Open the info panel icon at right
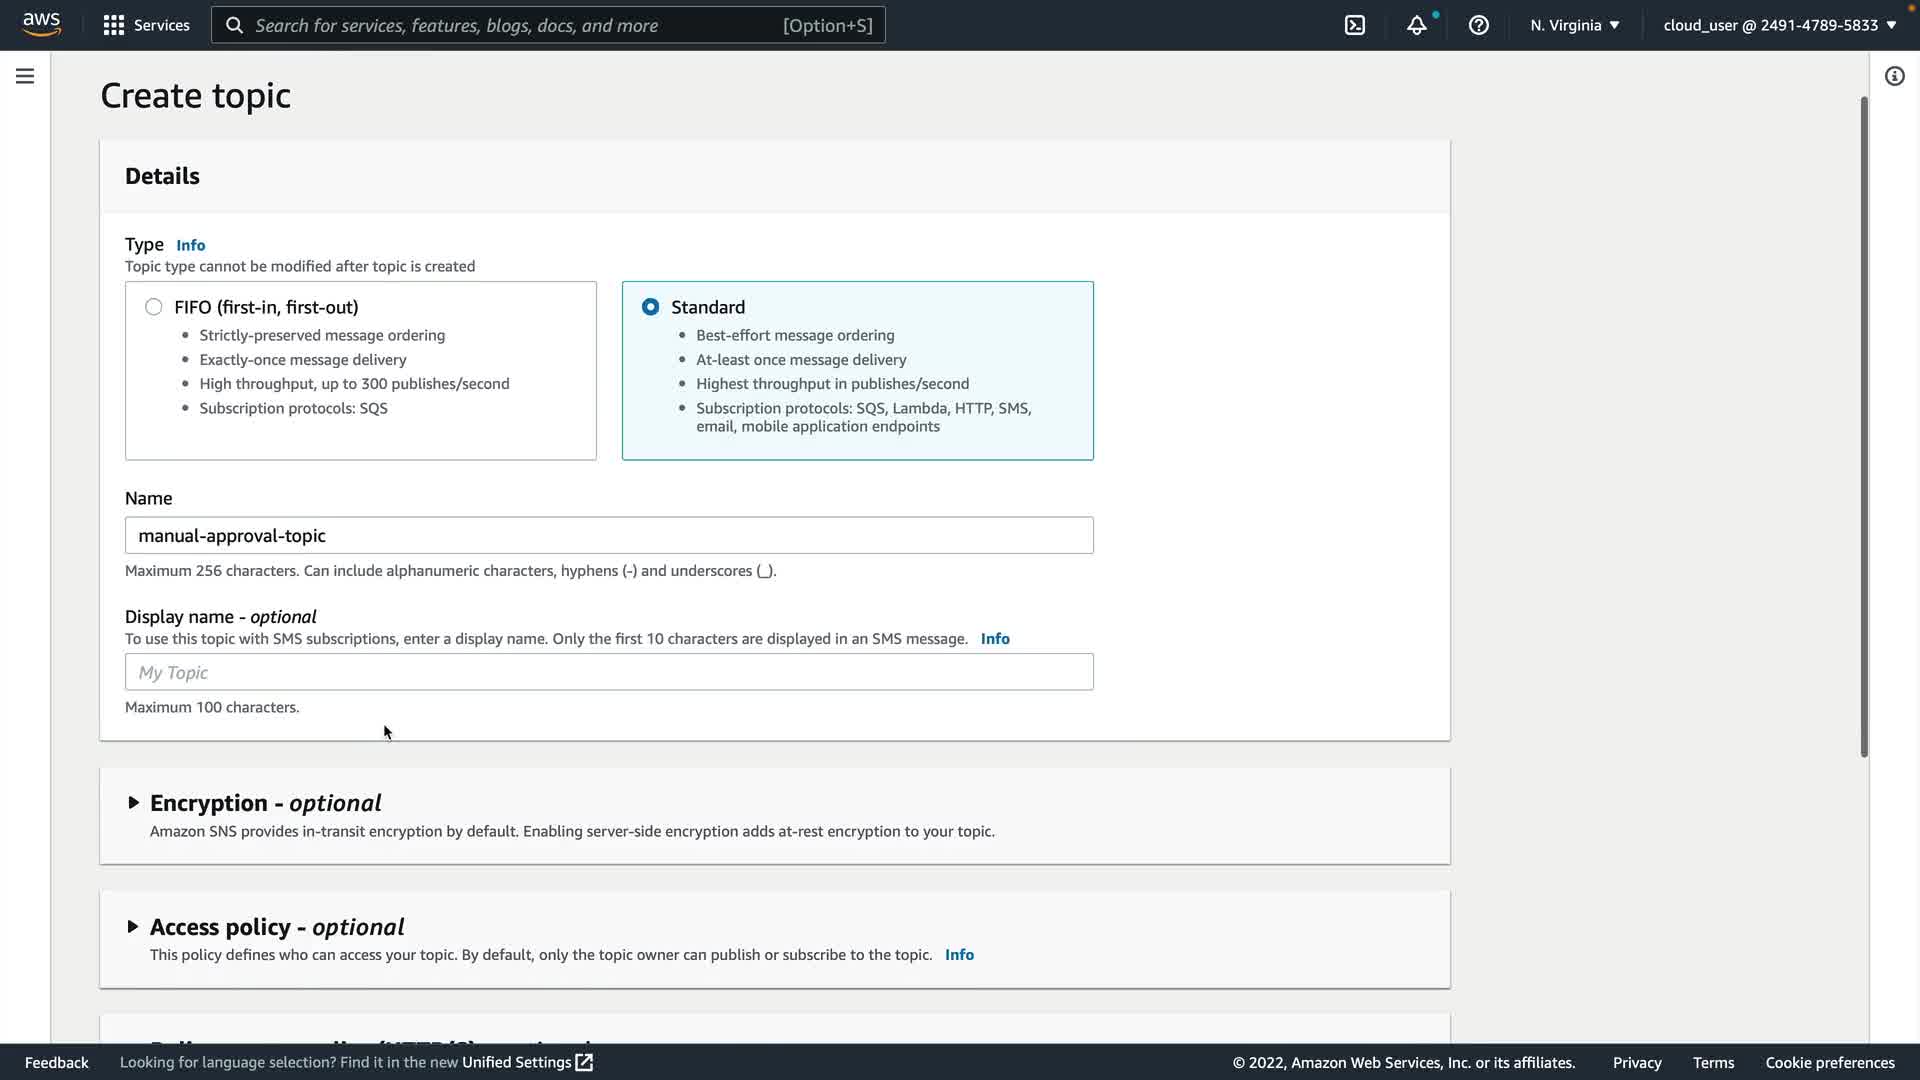This screenshot has height=1080, width=1920. (1894, 76)
